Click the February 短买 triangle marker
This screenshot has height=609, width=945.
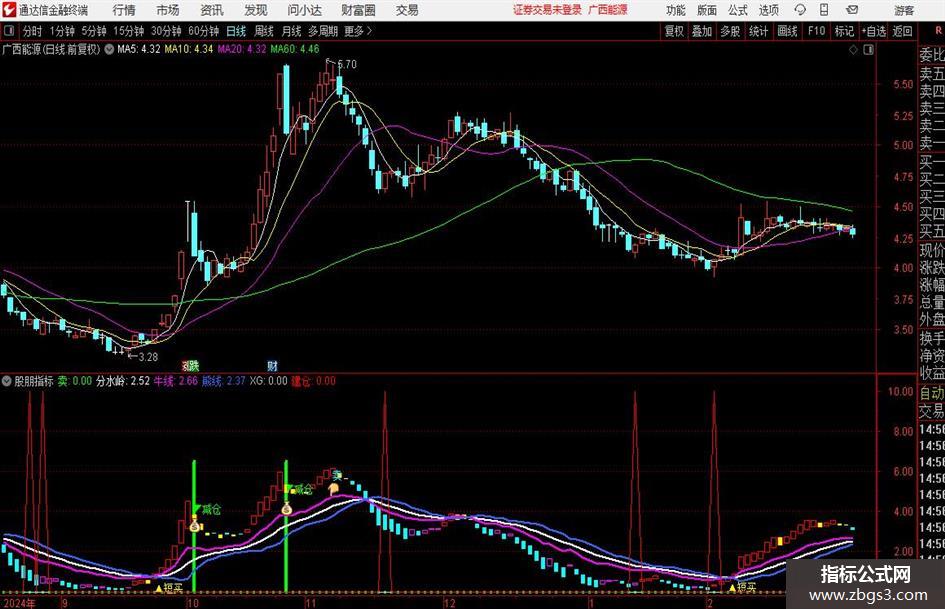(732, 587)
